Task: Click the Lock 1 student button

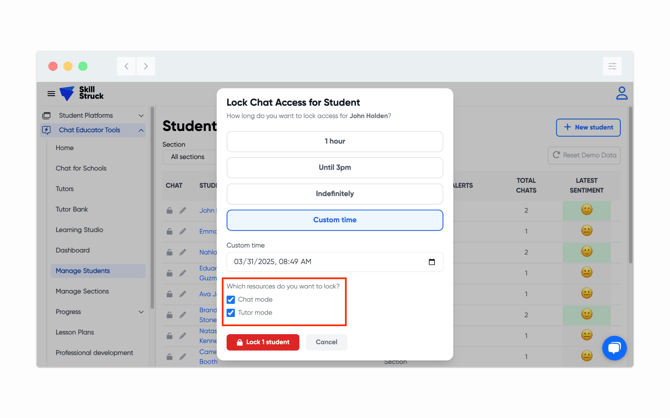Action: point(263,342)
